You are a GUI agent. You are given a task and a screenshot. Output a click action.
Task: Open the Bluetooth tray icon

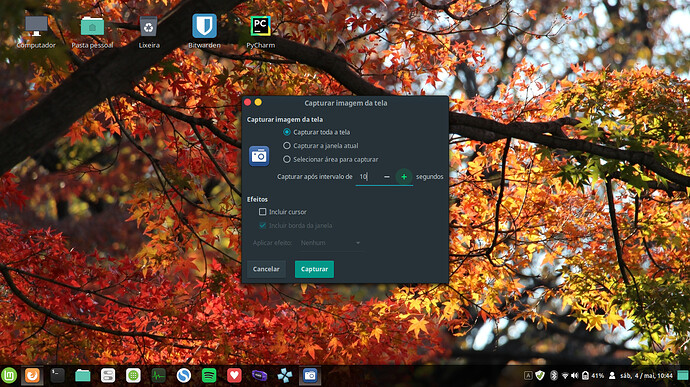[x=554, y=376]
